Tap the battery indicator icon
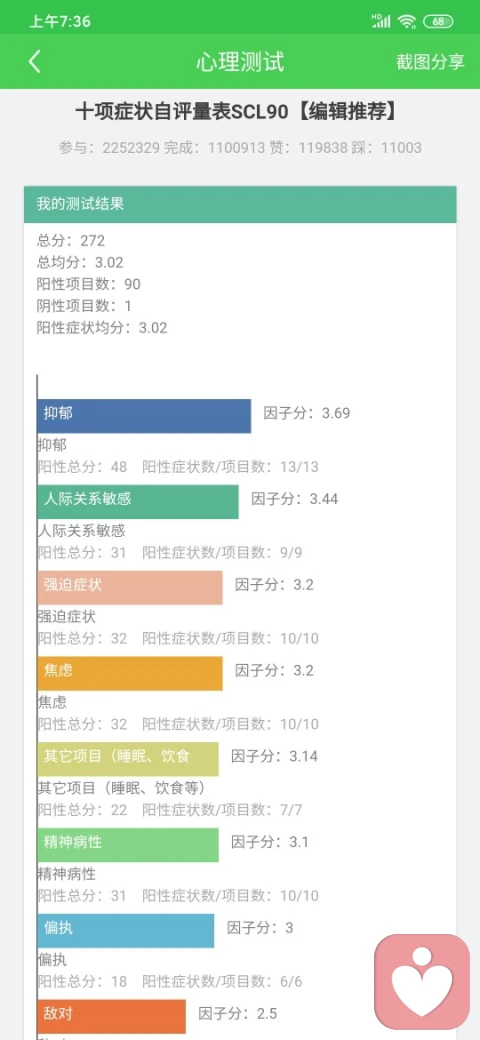The image size is (480, 1040). (x=438, y=21)
